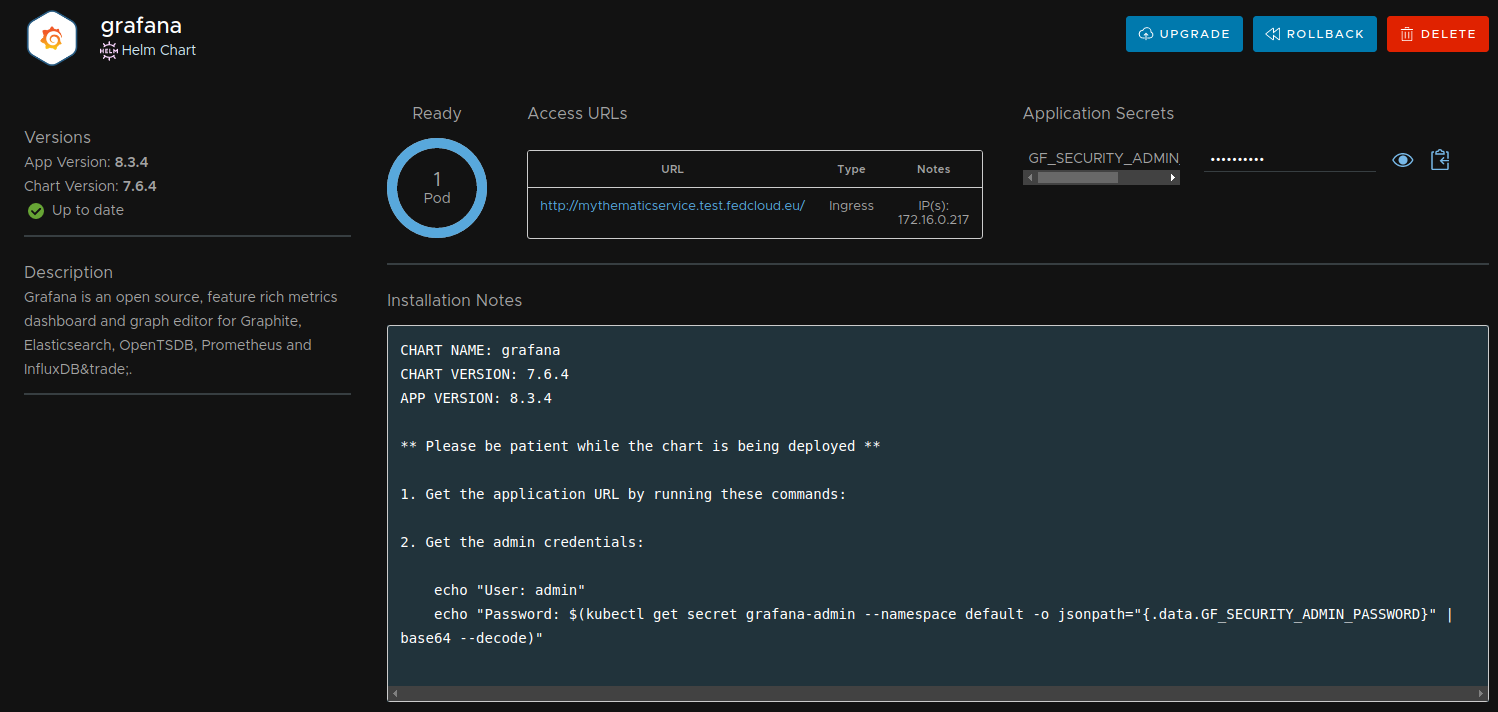Delete the grafana release
The width and height of the screenshot is (1498, 712).
1438,34
